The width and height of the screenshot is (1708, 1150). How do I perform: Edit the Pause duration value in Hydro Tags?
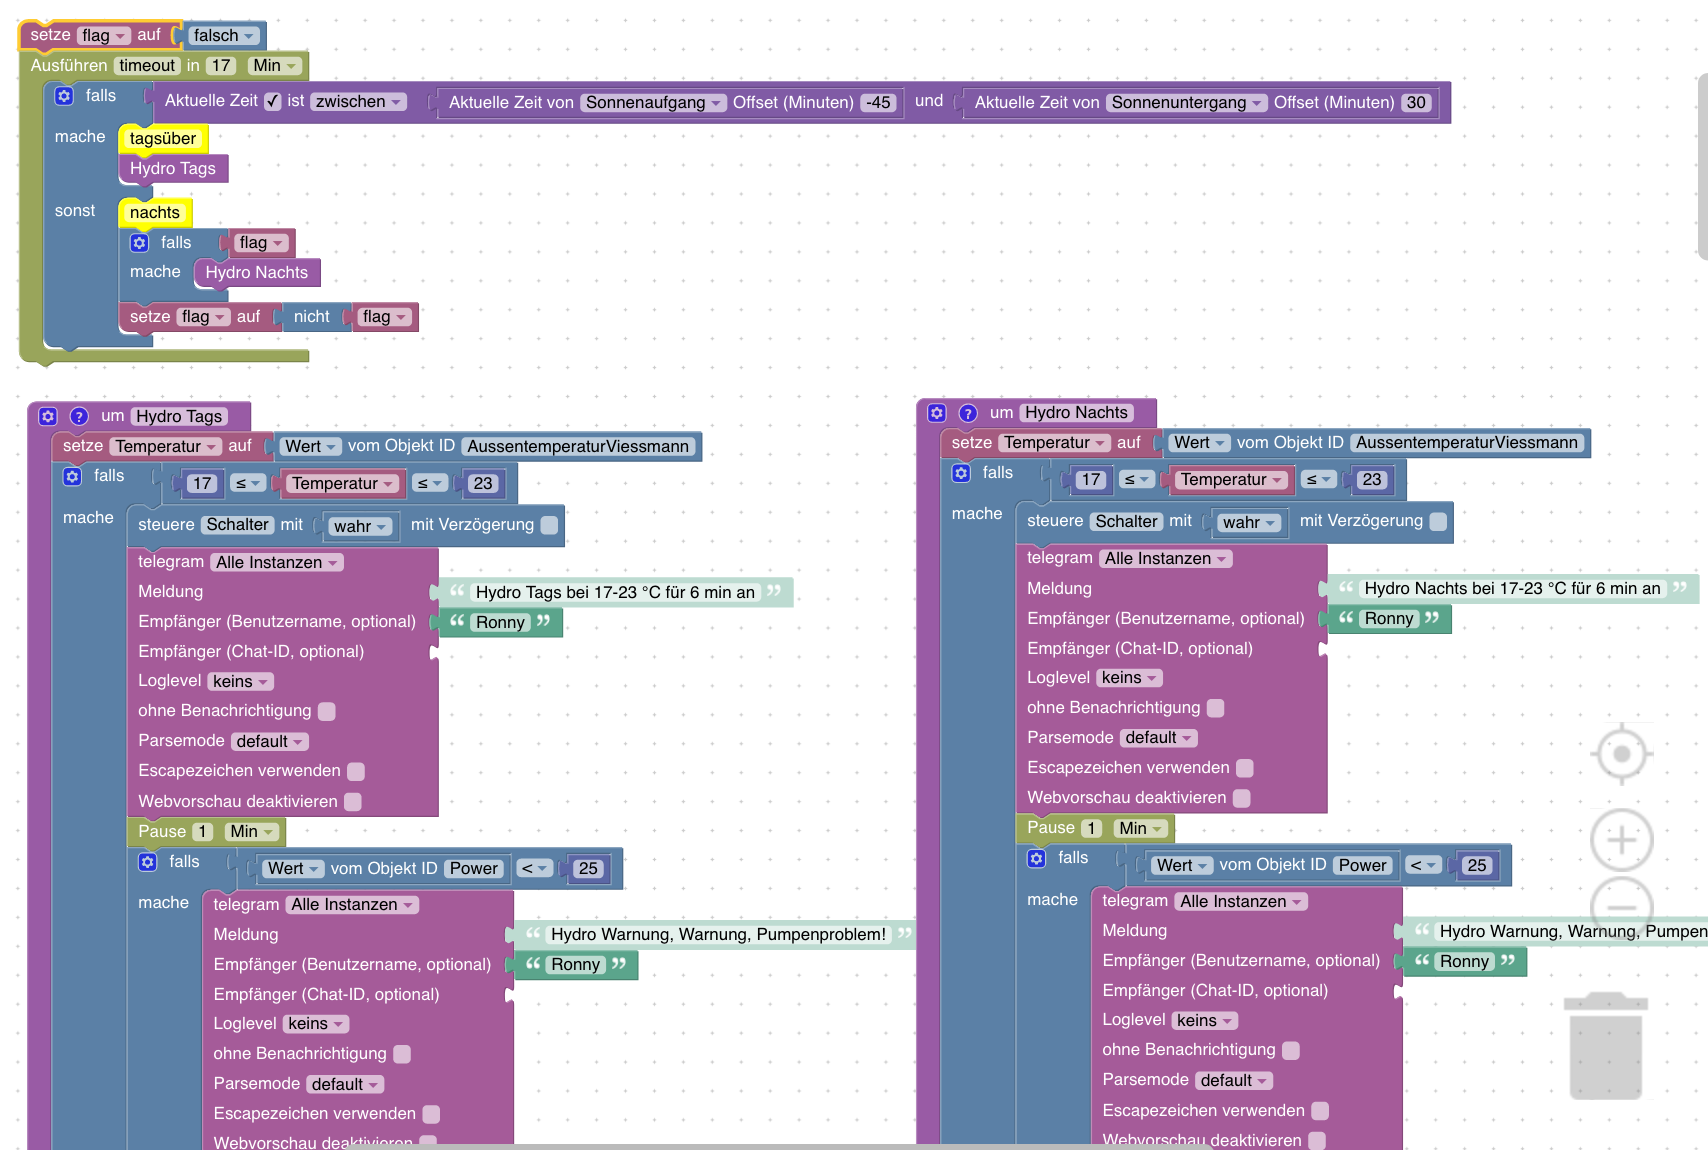pos(202,832)
